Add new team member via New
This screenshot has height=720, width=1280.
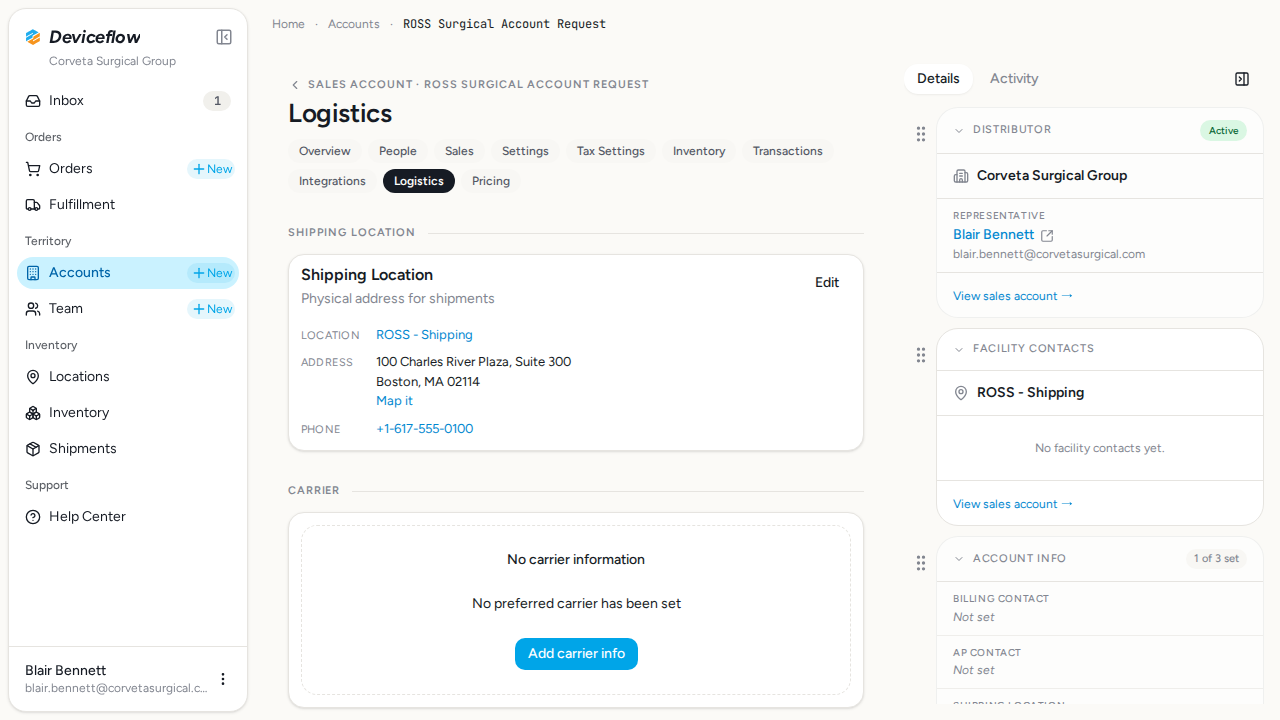tap(212, 309)
